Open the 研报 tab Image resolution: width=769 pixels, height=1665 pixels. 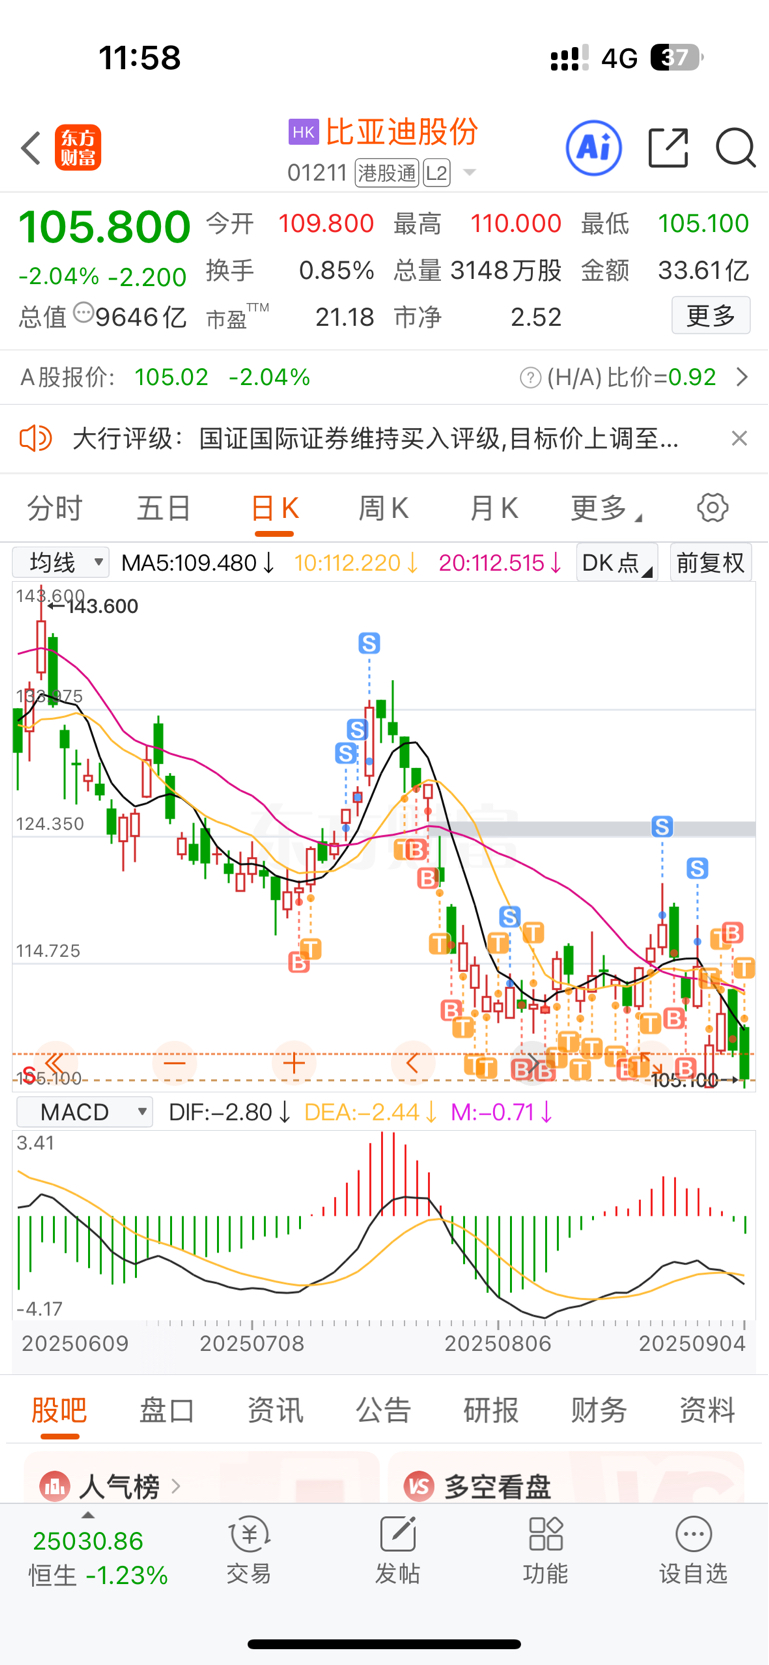(x=491, y=1410)
